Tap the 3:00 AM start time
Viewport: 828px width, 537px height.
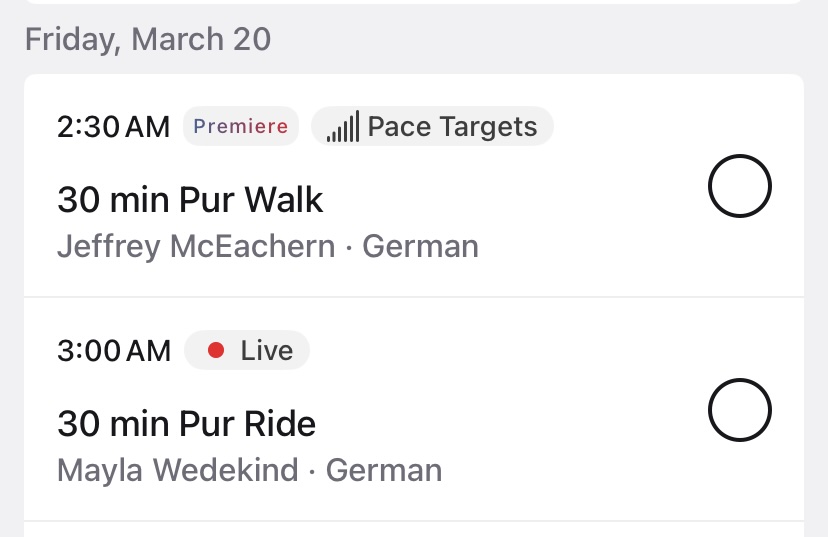pos(114,350)
